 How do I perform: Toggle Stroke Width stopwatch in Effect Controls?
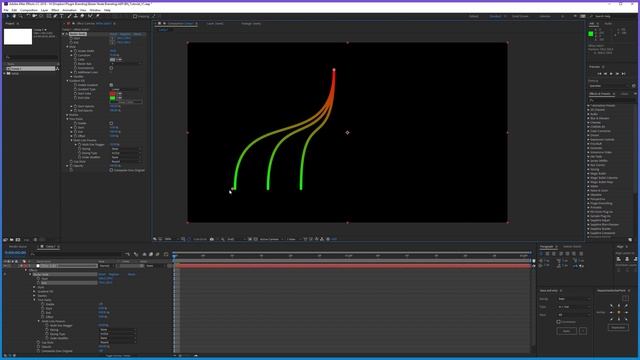tap(76, 51)
